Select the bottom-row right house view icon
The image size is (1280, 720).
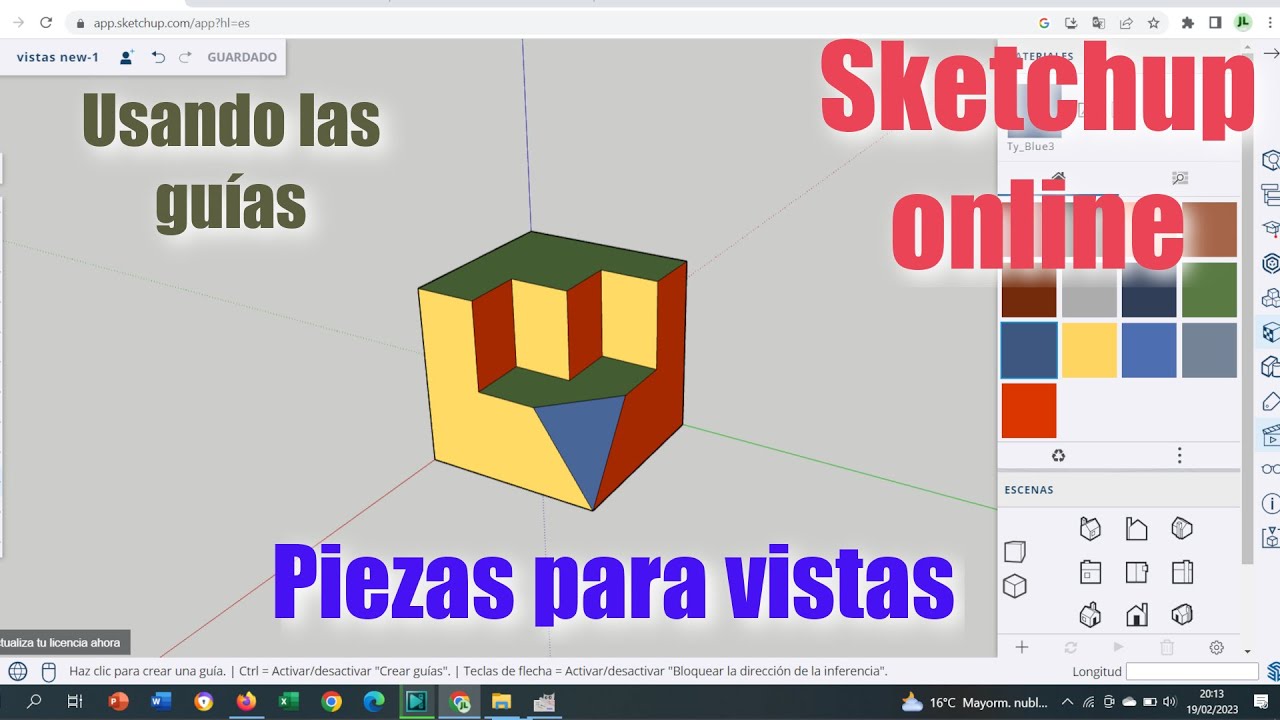point(1182,614)
